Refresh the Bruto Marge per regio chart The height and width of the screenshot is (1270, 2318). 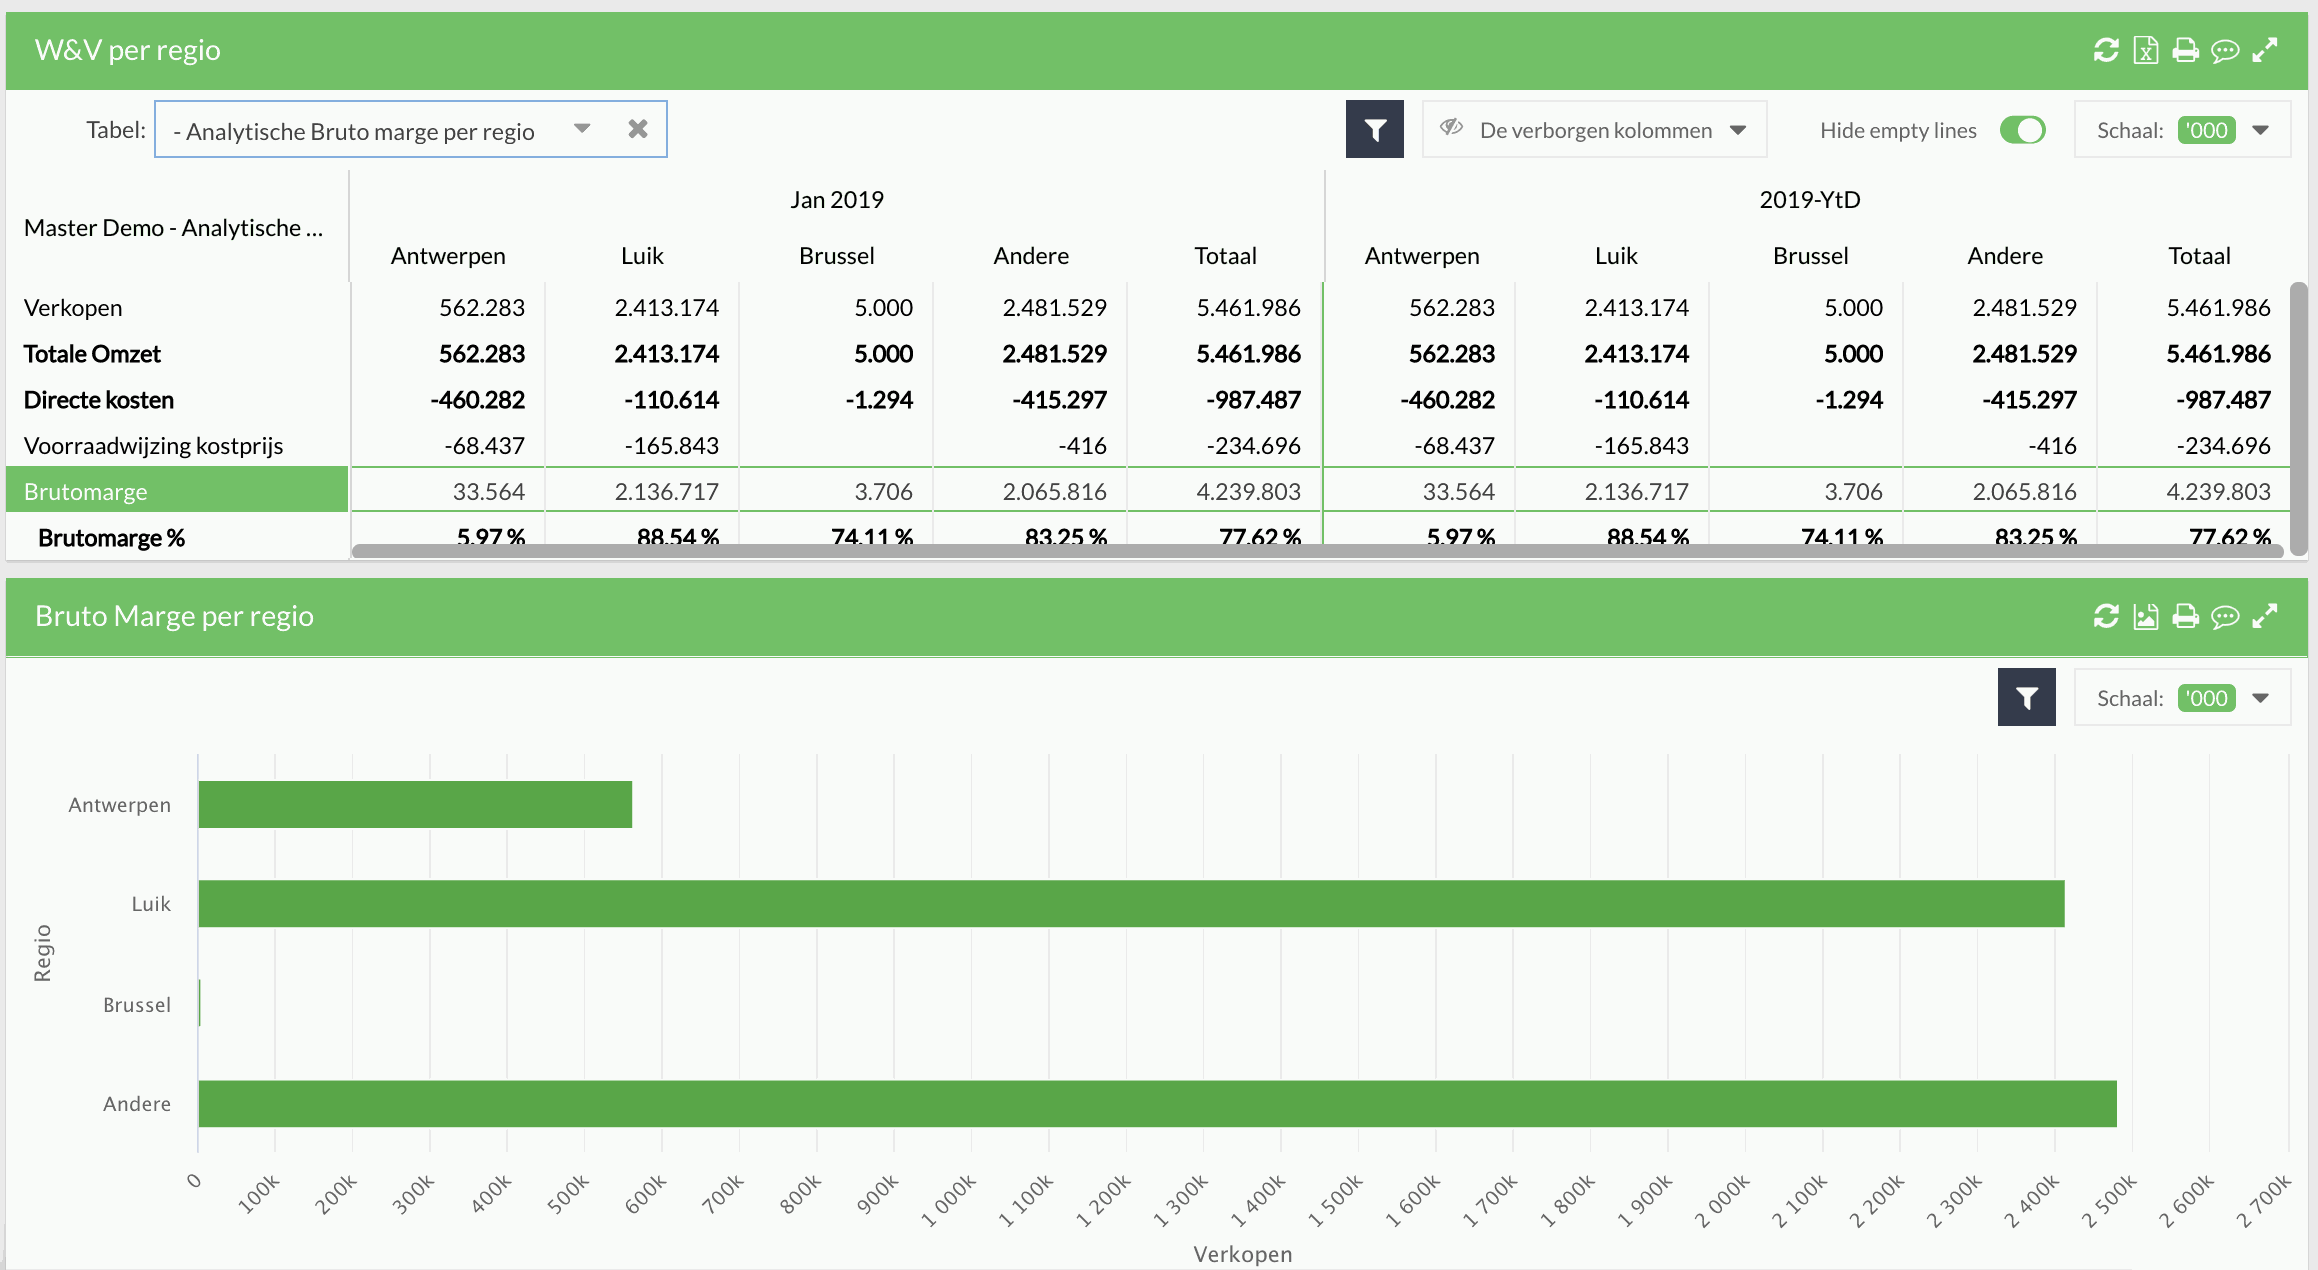click(2106, 616)
